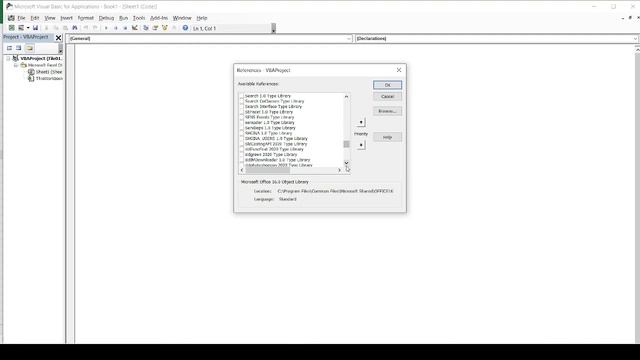Open the Tools menu
The width and height of the screenshot is (640, 360).
pyautogui.click(x=139, y=18)
